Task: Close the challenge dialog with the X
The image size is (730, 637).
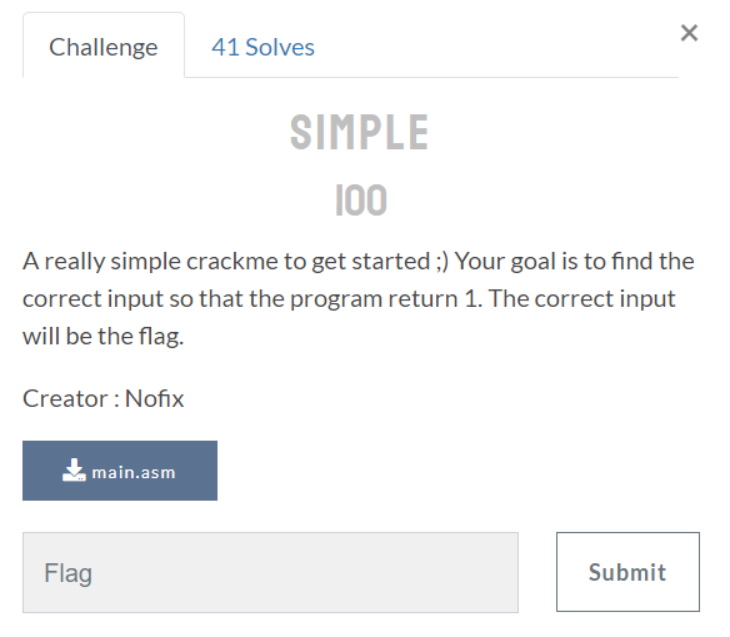Action: pyautogui.click(x=689, y=33)
